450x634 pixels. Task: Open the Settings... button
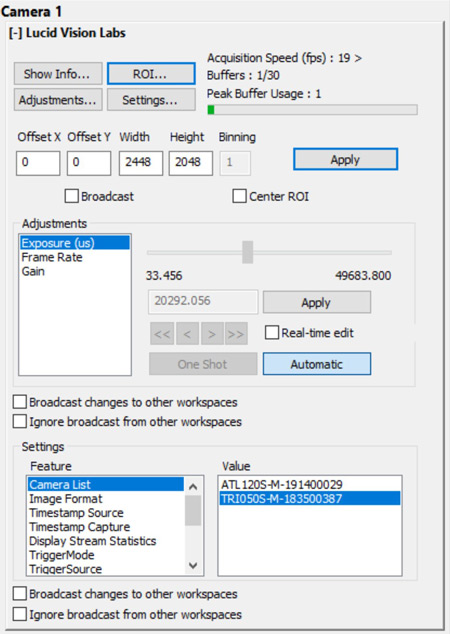[x=151, y=100]
